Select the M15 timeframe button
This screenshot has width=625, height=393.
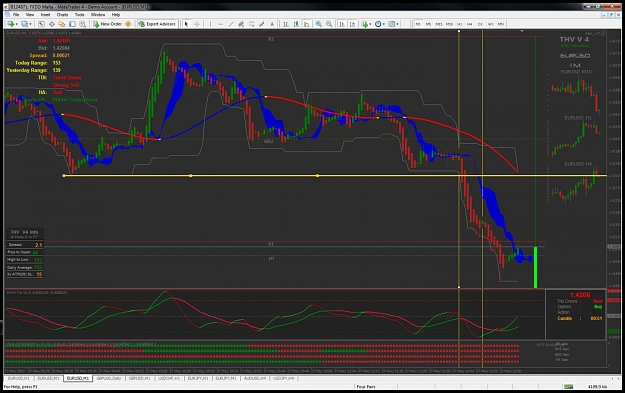coord(439,24)
